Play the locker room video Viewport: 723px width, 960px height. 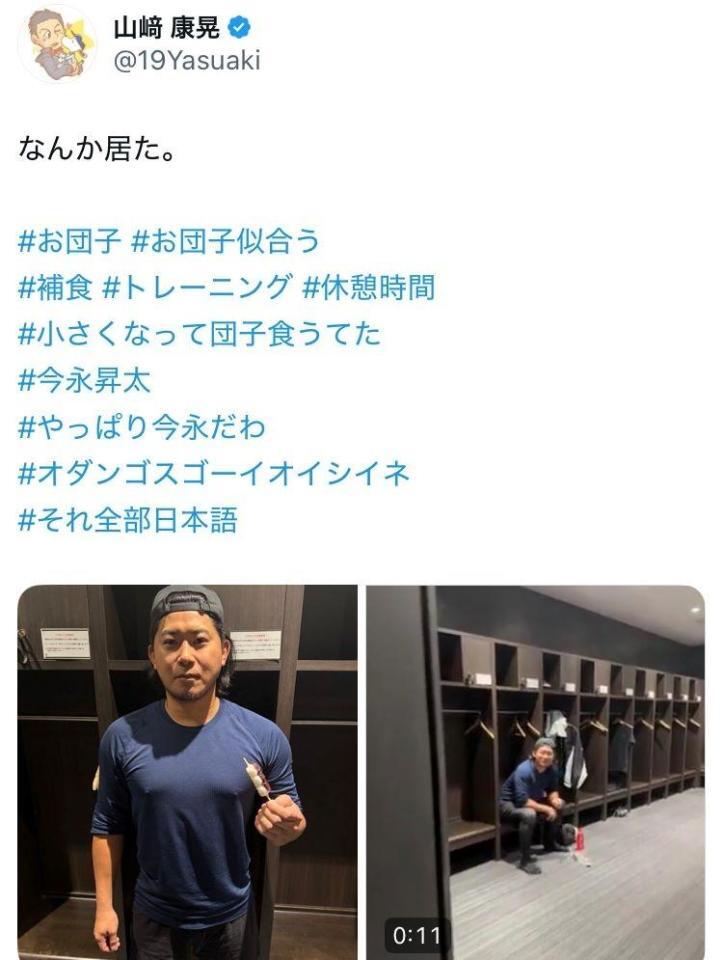pos(536,773)
